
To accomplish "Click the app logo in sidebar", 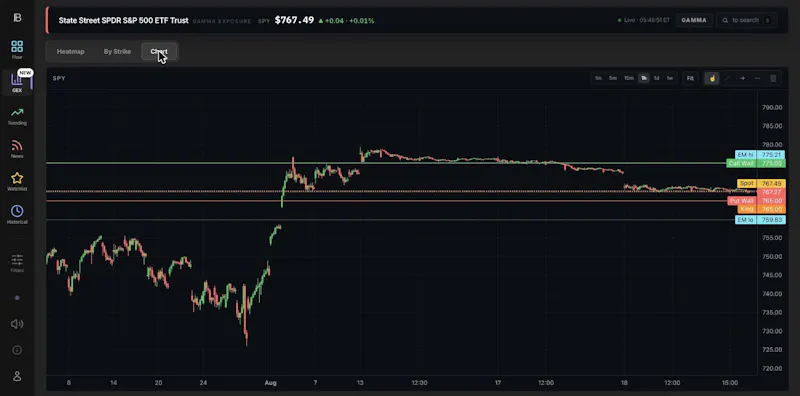I will click(17, 17).
